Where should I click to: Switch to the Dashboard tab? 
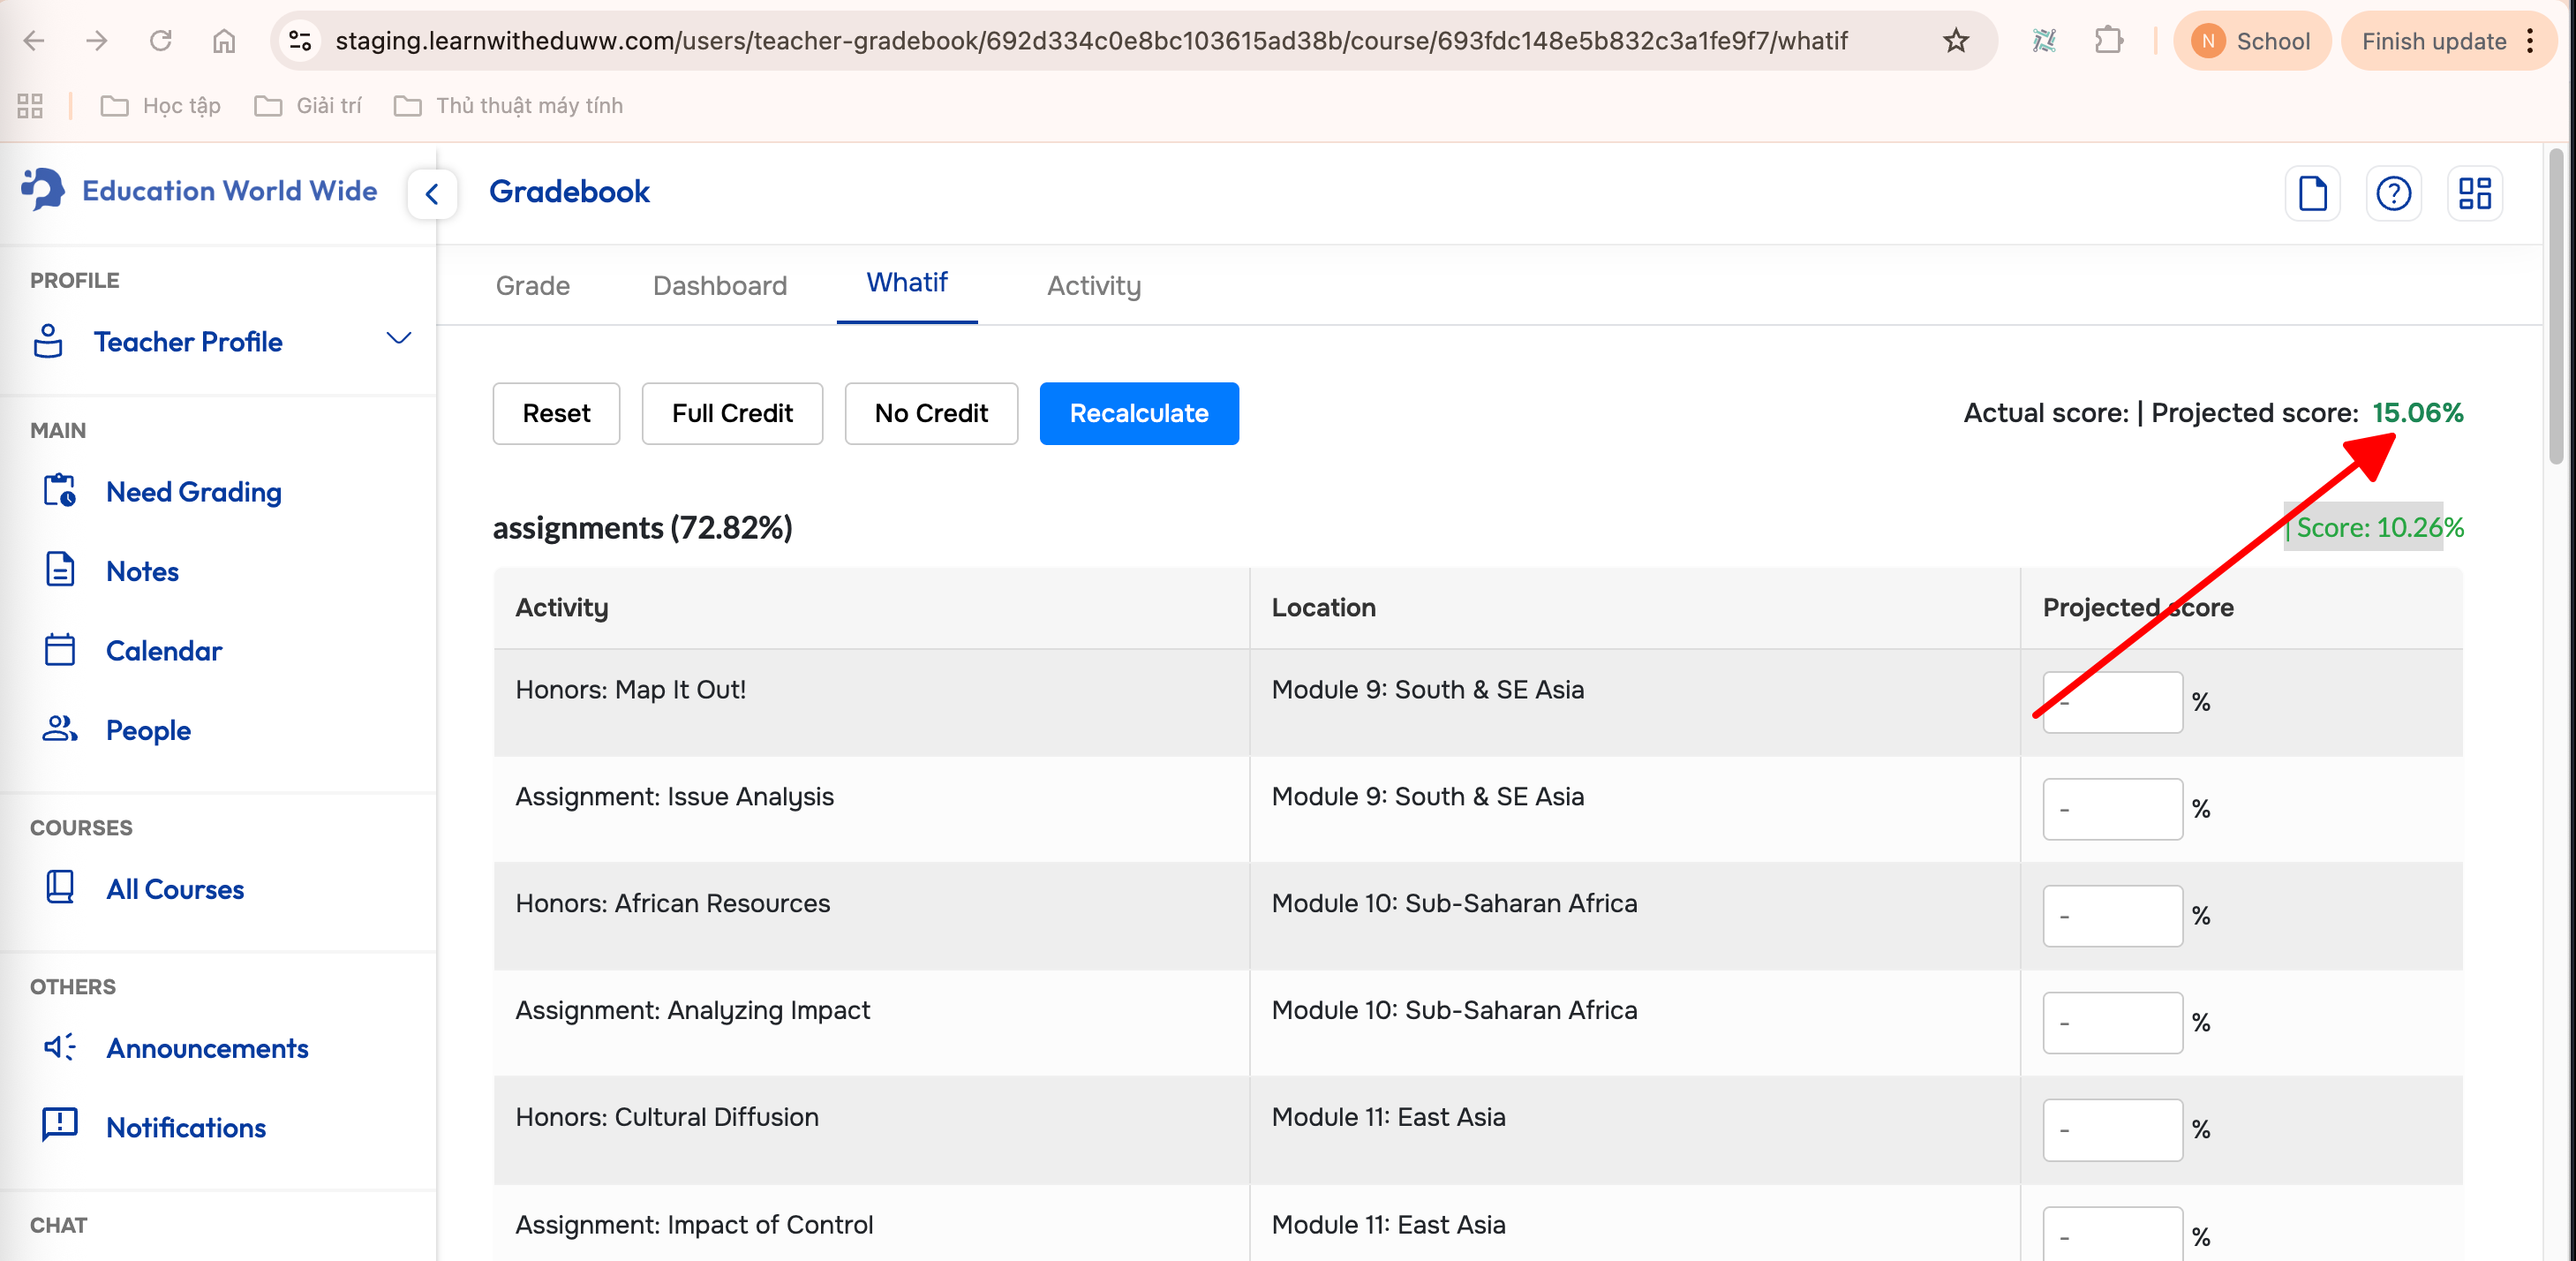point(719,286)
